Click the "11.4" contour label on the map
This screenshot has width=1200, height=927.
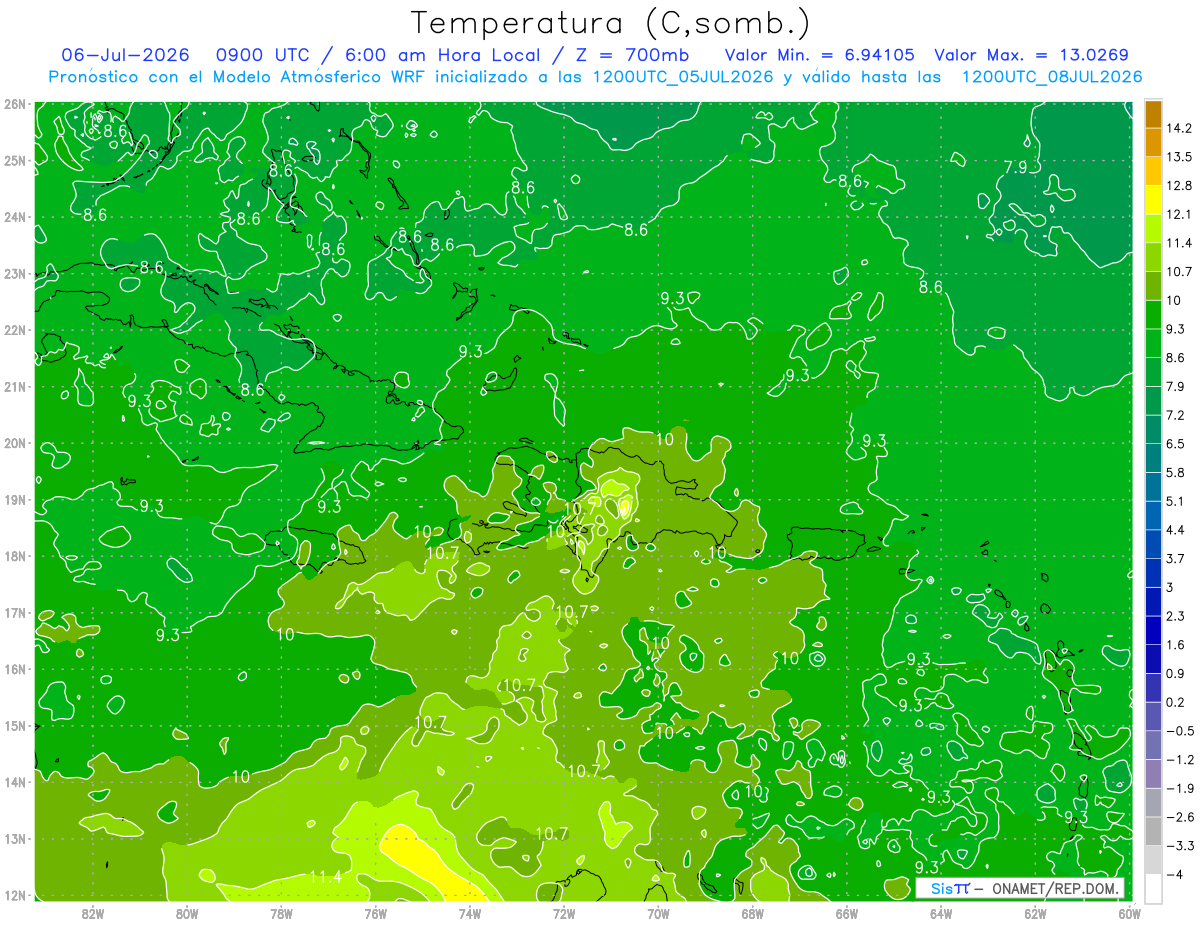point(326,877)
